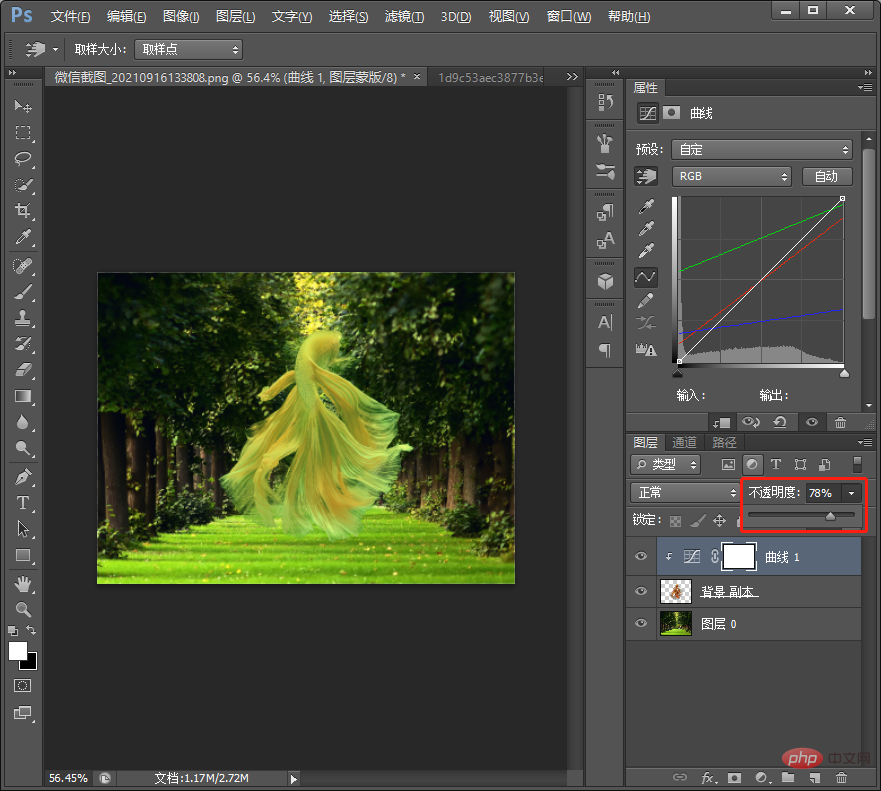Hide the 曲线 1 layer

click(x=642, y=557)
